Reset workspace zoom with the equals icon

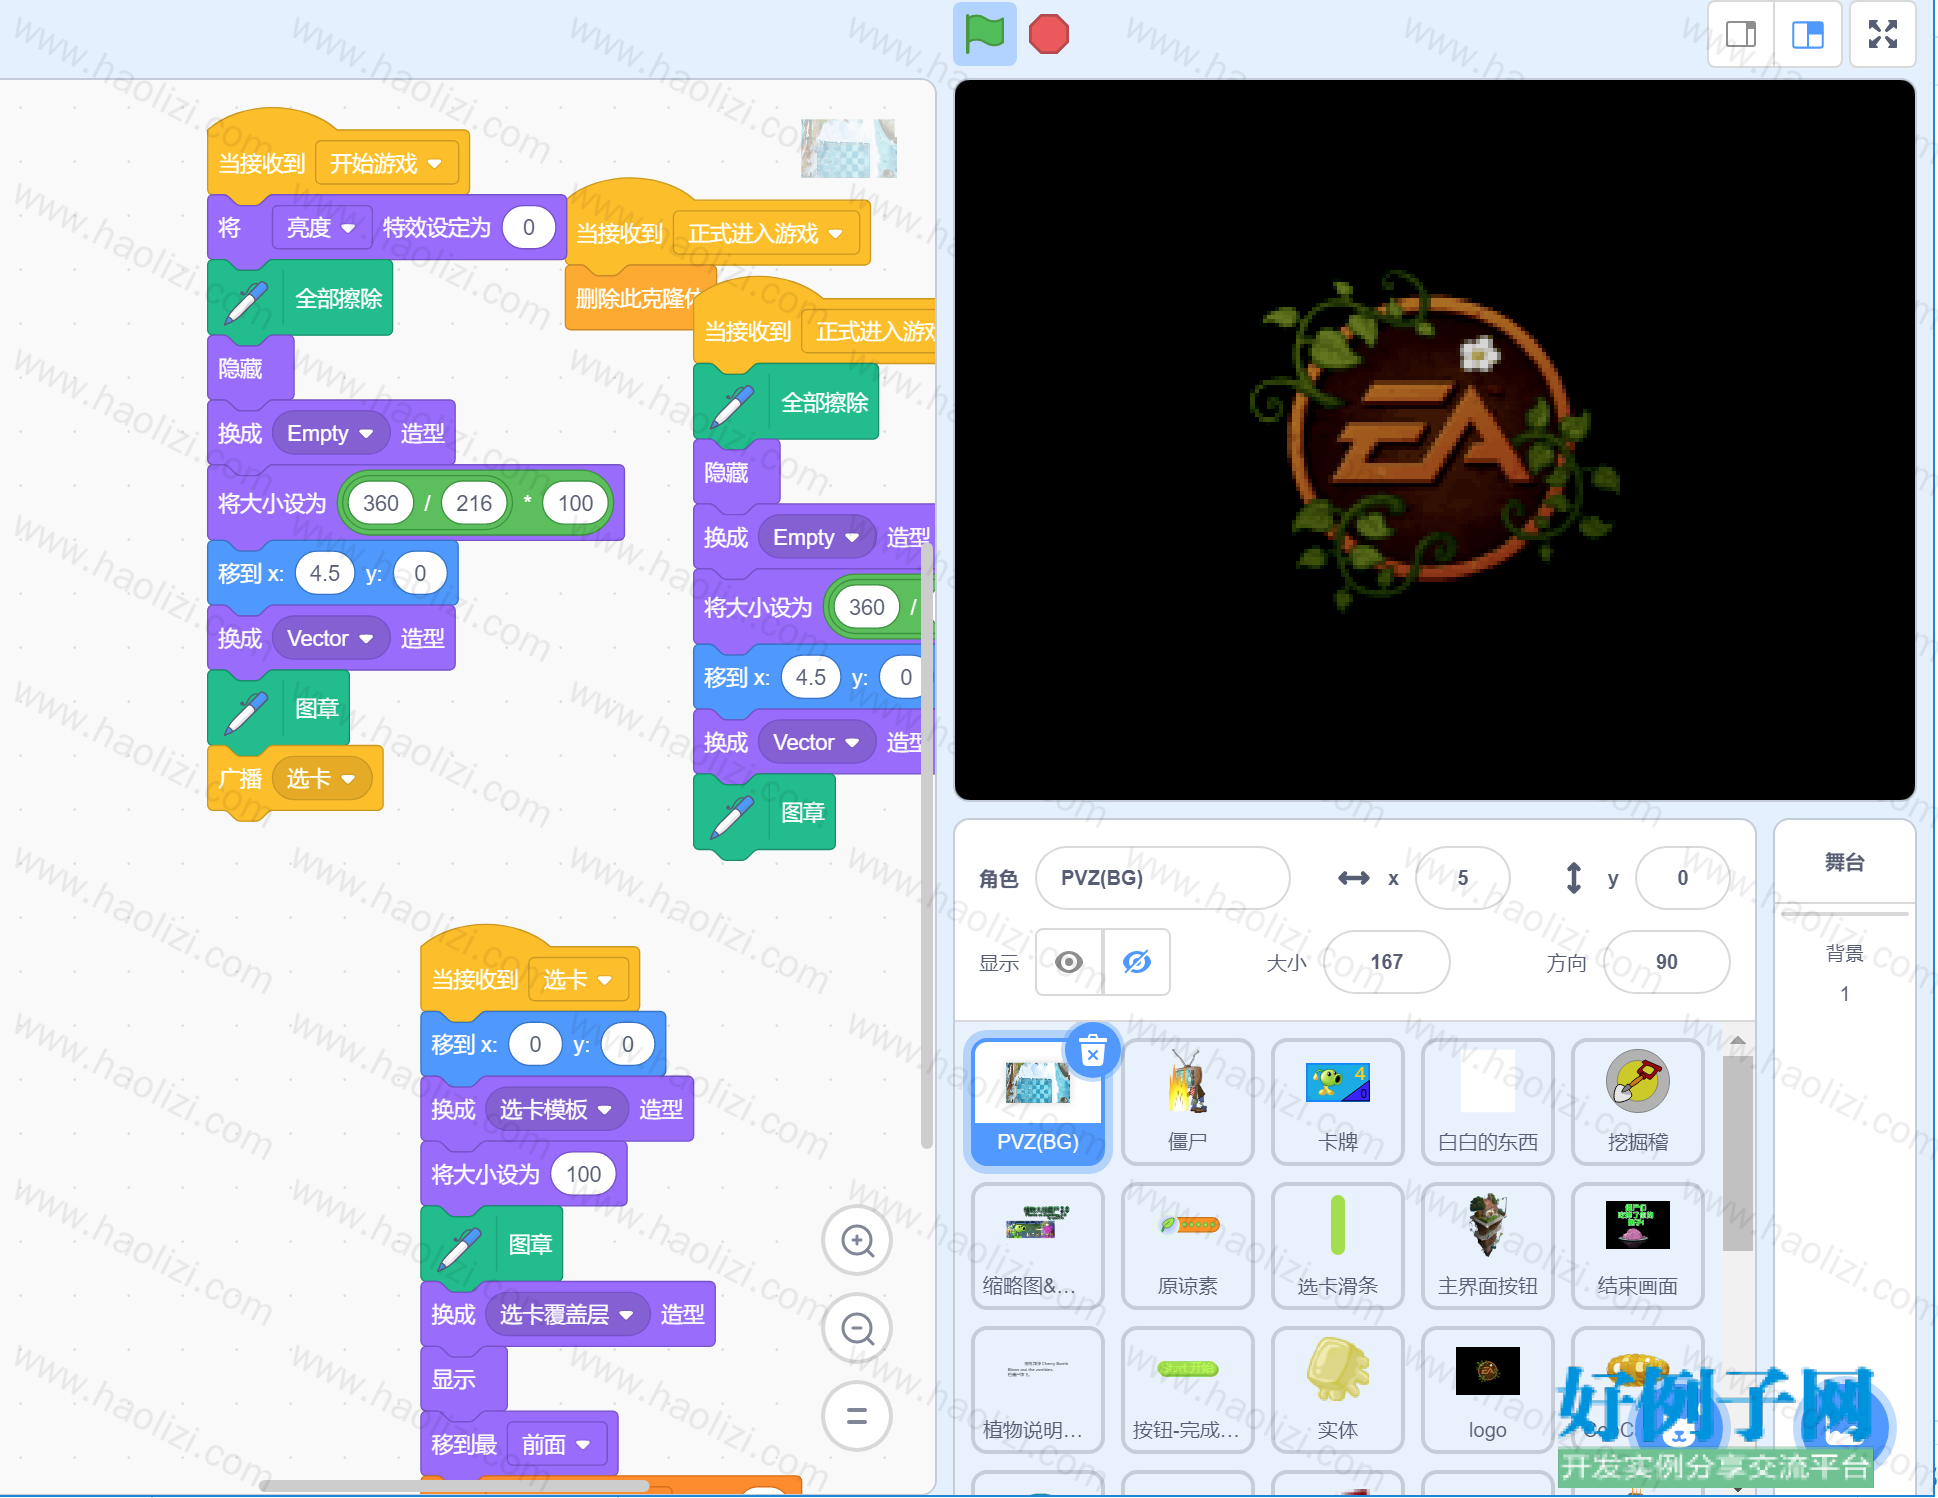(x=857, y=1416)
